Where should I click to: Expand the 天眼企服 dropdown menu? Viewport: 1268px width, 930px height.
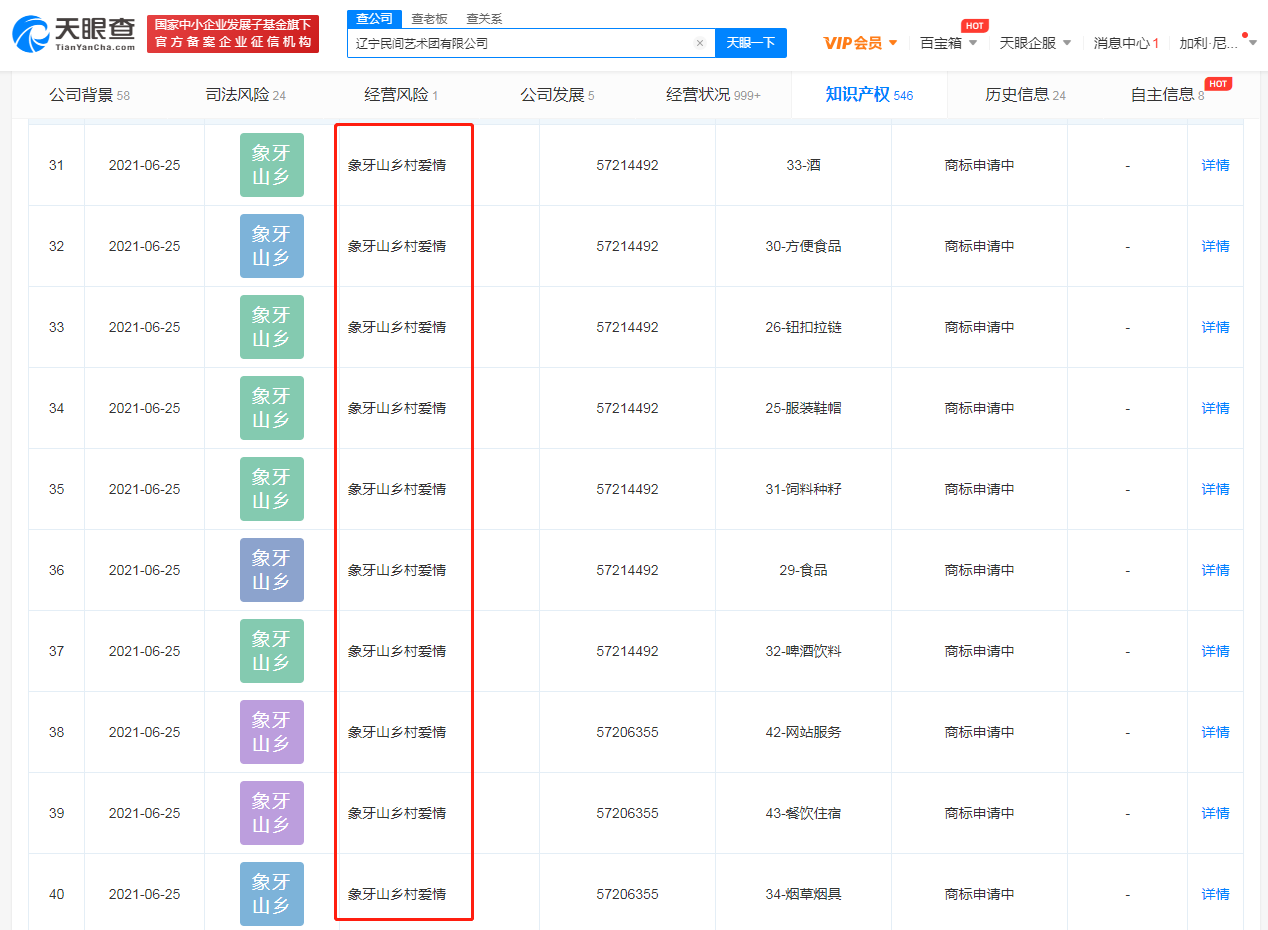(1035, 43)
